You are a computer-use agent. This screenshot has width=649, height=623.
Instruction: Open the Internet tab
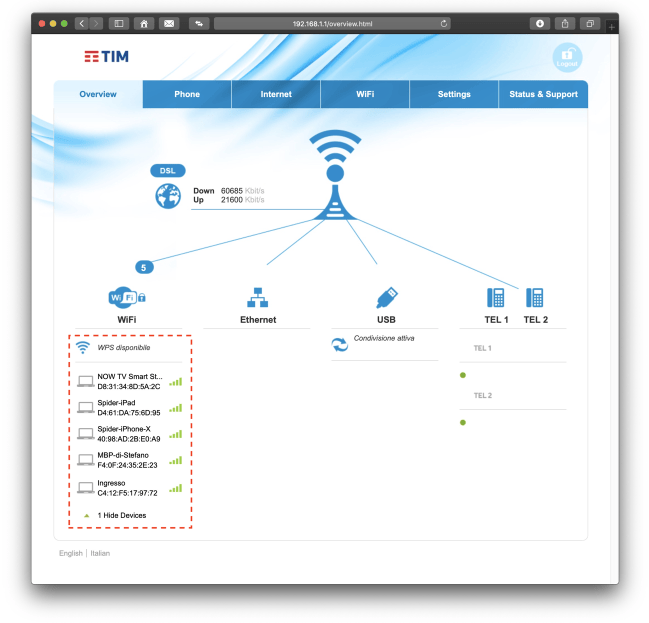276,94
